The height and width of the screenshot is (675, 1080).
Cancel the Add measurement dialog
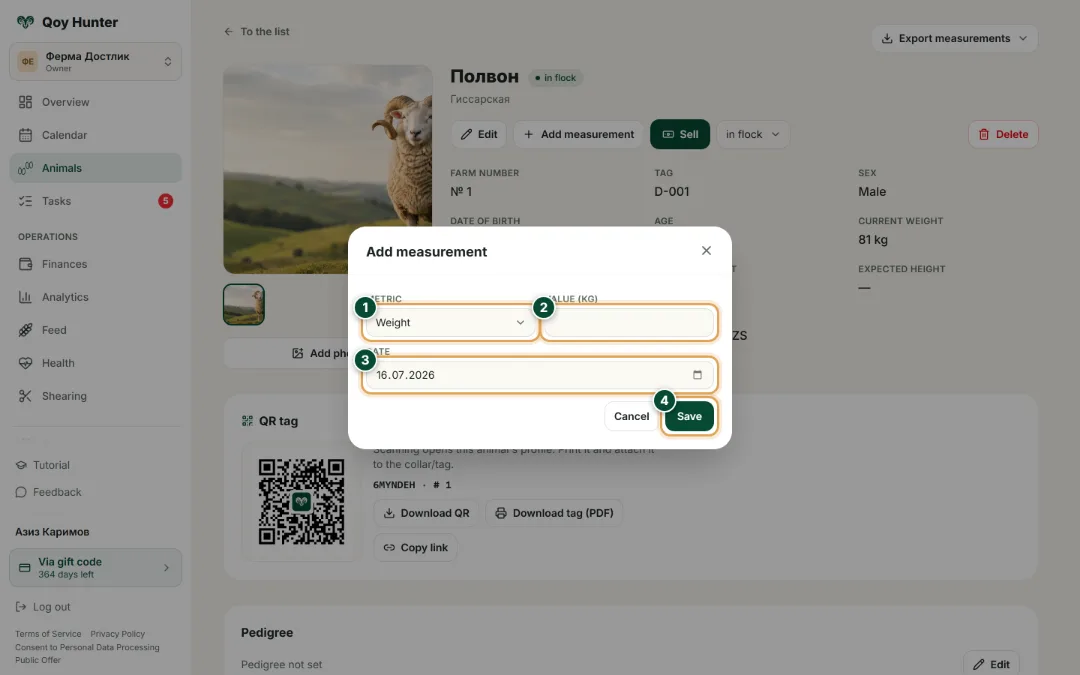[631, 416]
